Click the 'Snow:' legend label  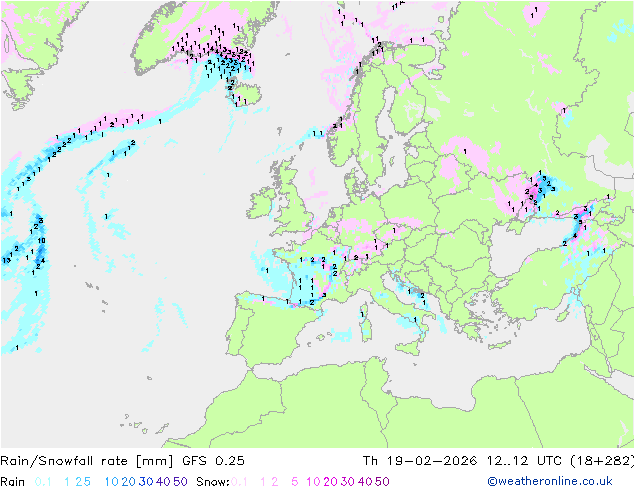(213, 482)
